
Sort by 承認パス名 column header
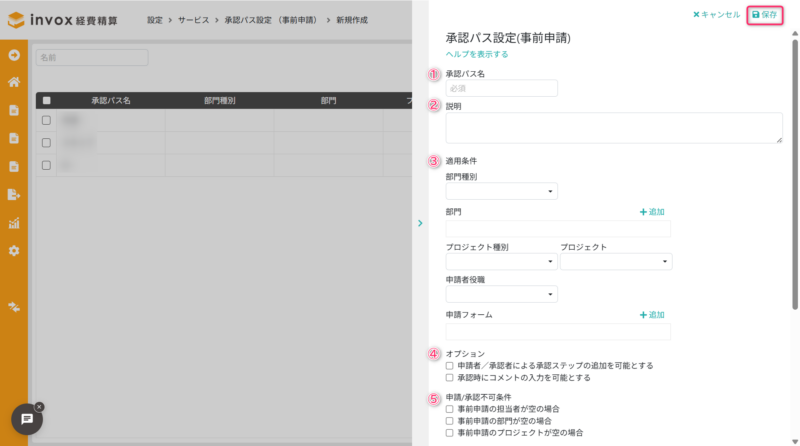click(111, 101)
